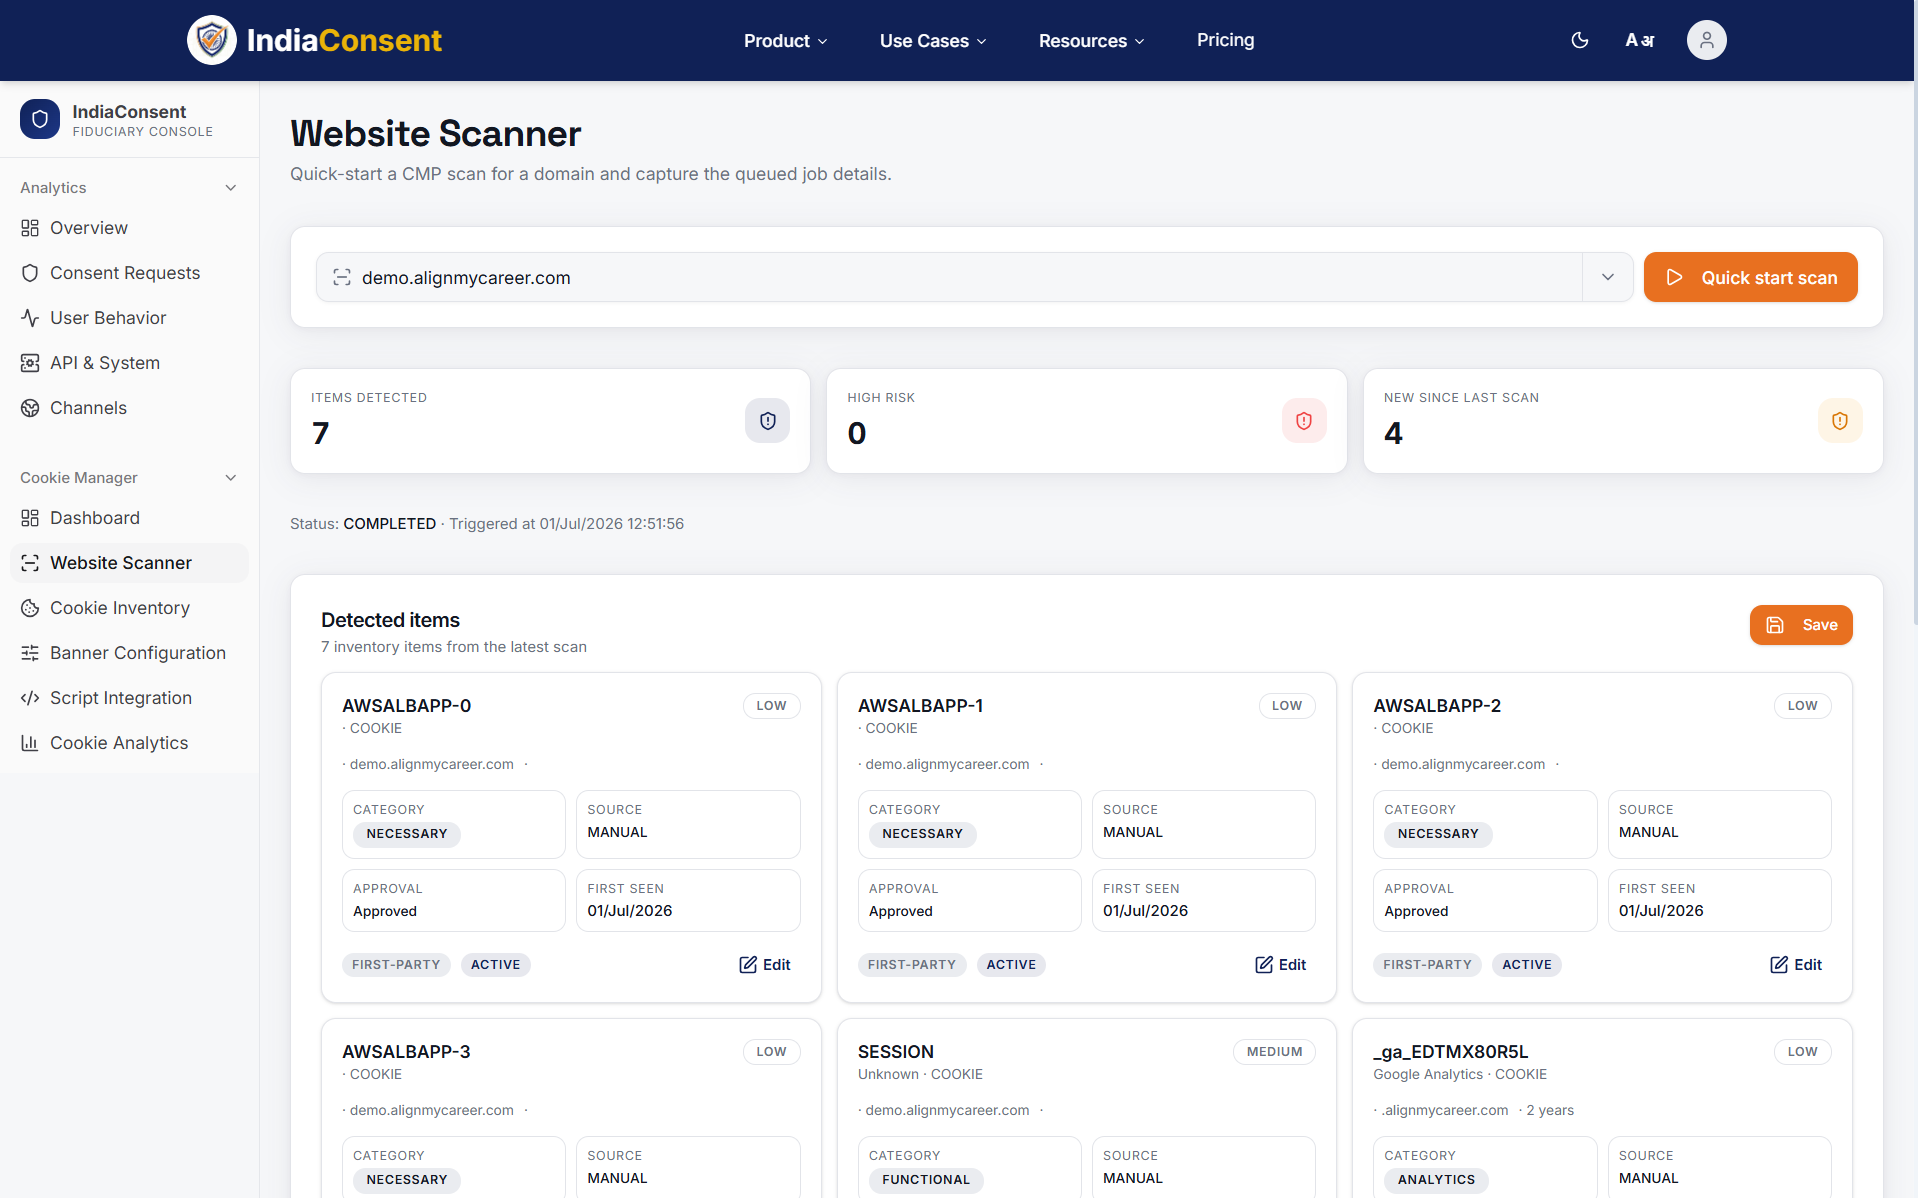Click the edit pencil icon on AWSALBAPP-1

1264,965
